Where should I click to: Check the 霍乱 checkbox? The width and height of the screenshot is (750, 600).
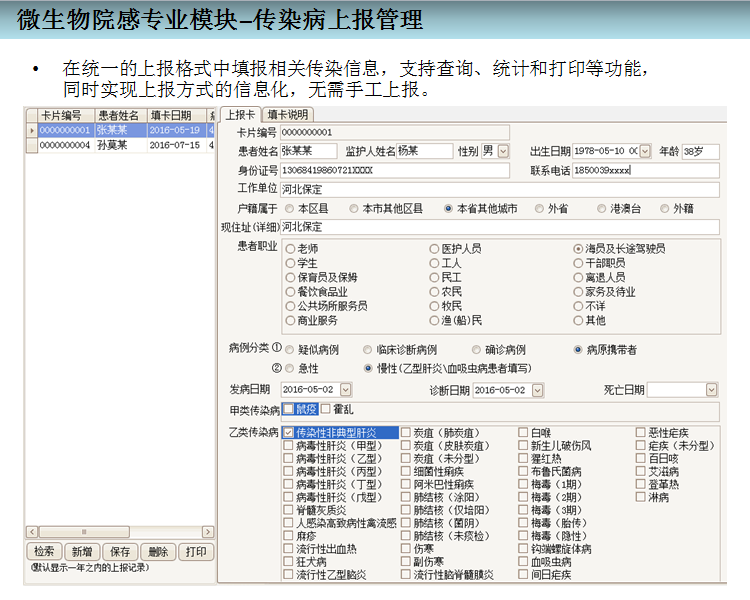(x=325, y=409)
